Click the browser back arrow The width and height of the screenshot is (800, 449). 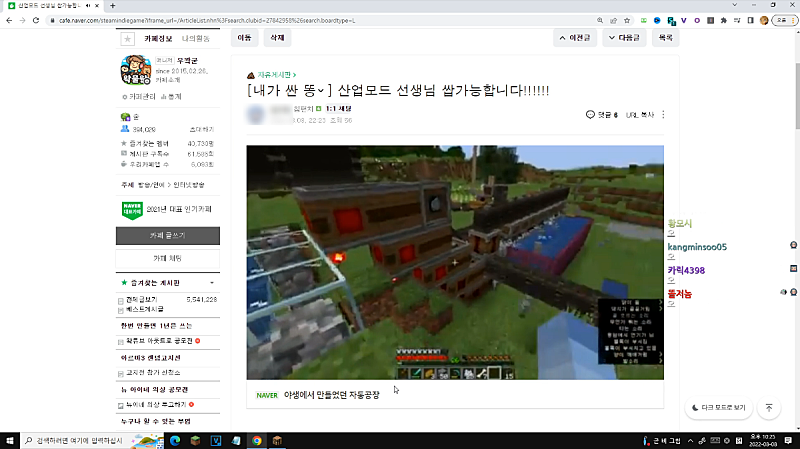point(9,20)
